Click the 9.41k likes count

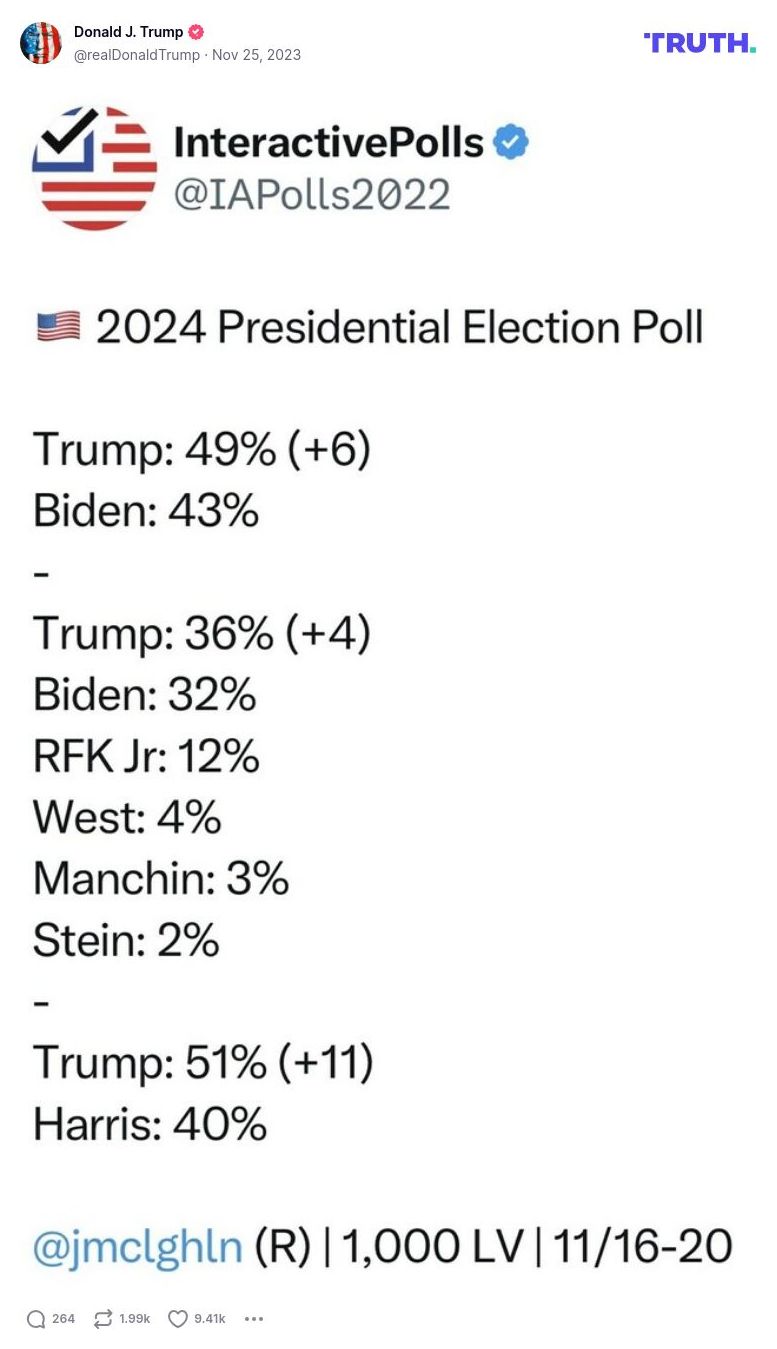click(210, 1319)
